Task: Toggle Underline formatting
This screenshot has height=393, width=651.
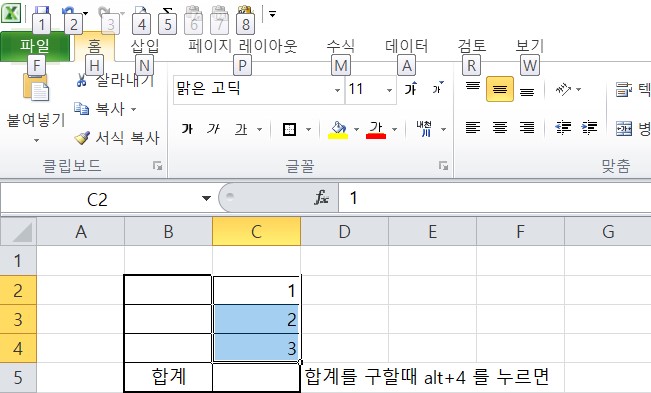Action: click(x=241, y=129)
